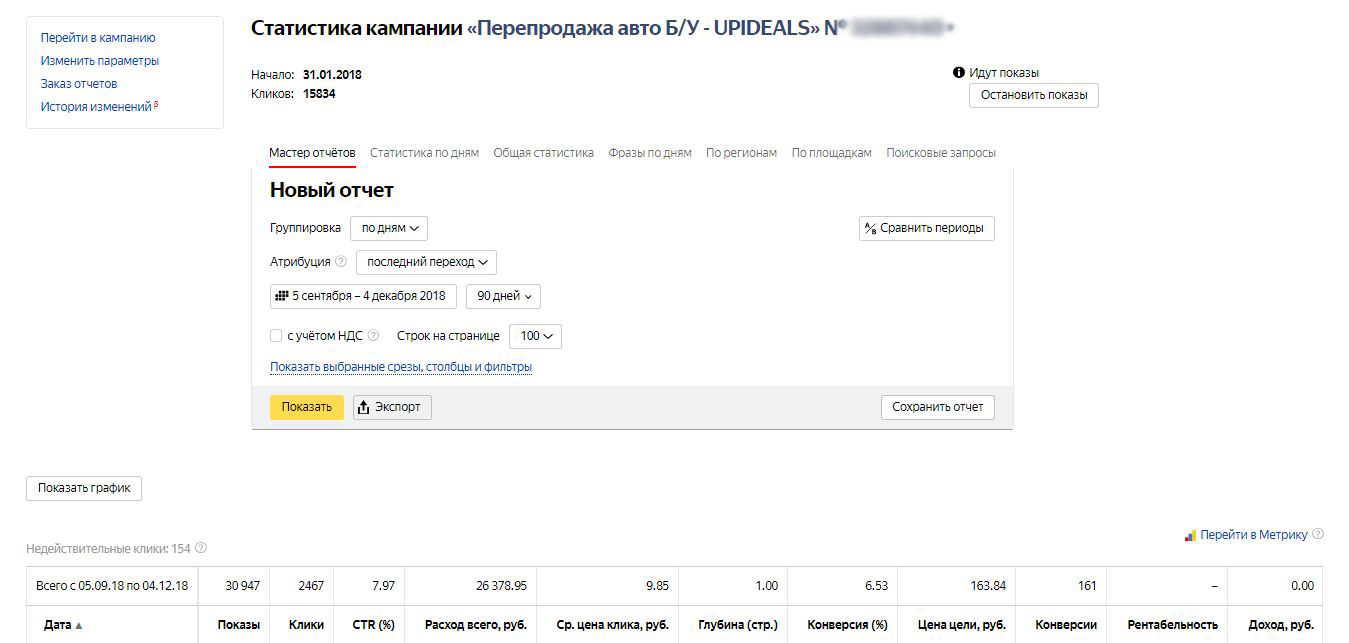
Task: Switch to По регионам tab
Action: pyautogui.click(x=741, y=153)
